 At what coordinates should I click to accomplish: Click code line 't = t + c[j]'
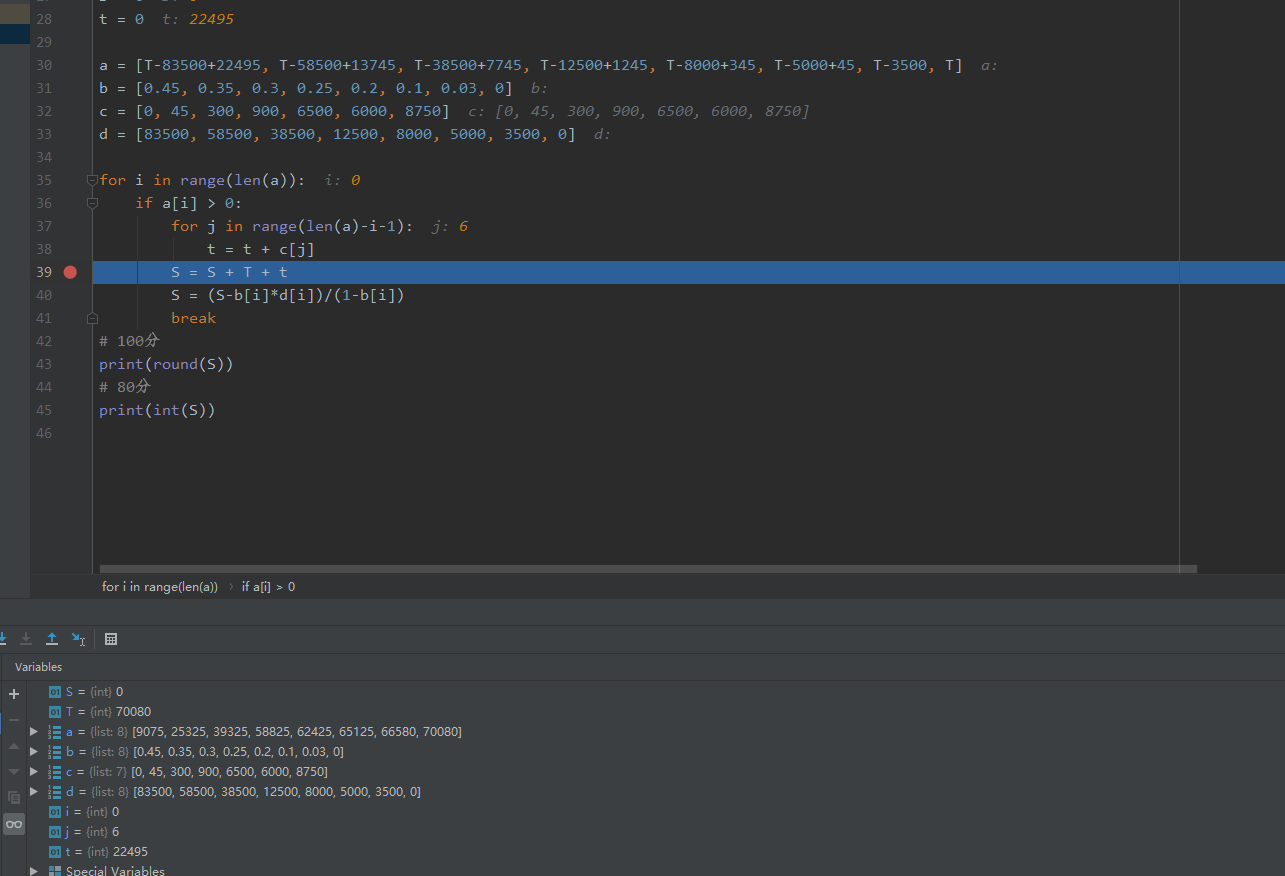[x=261, y=249]
